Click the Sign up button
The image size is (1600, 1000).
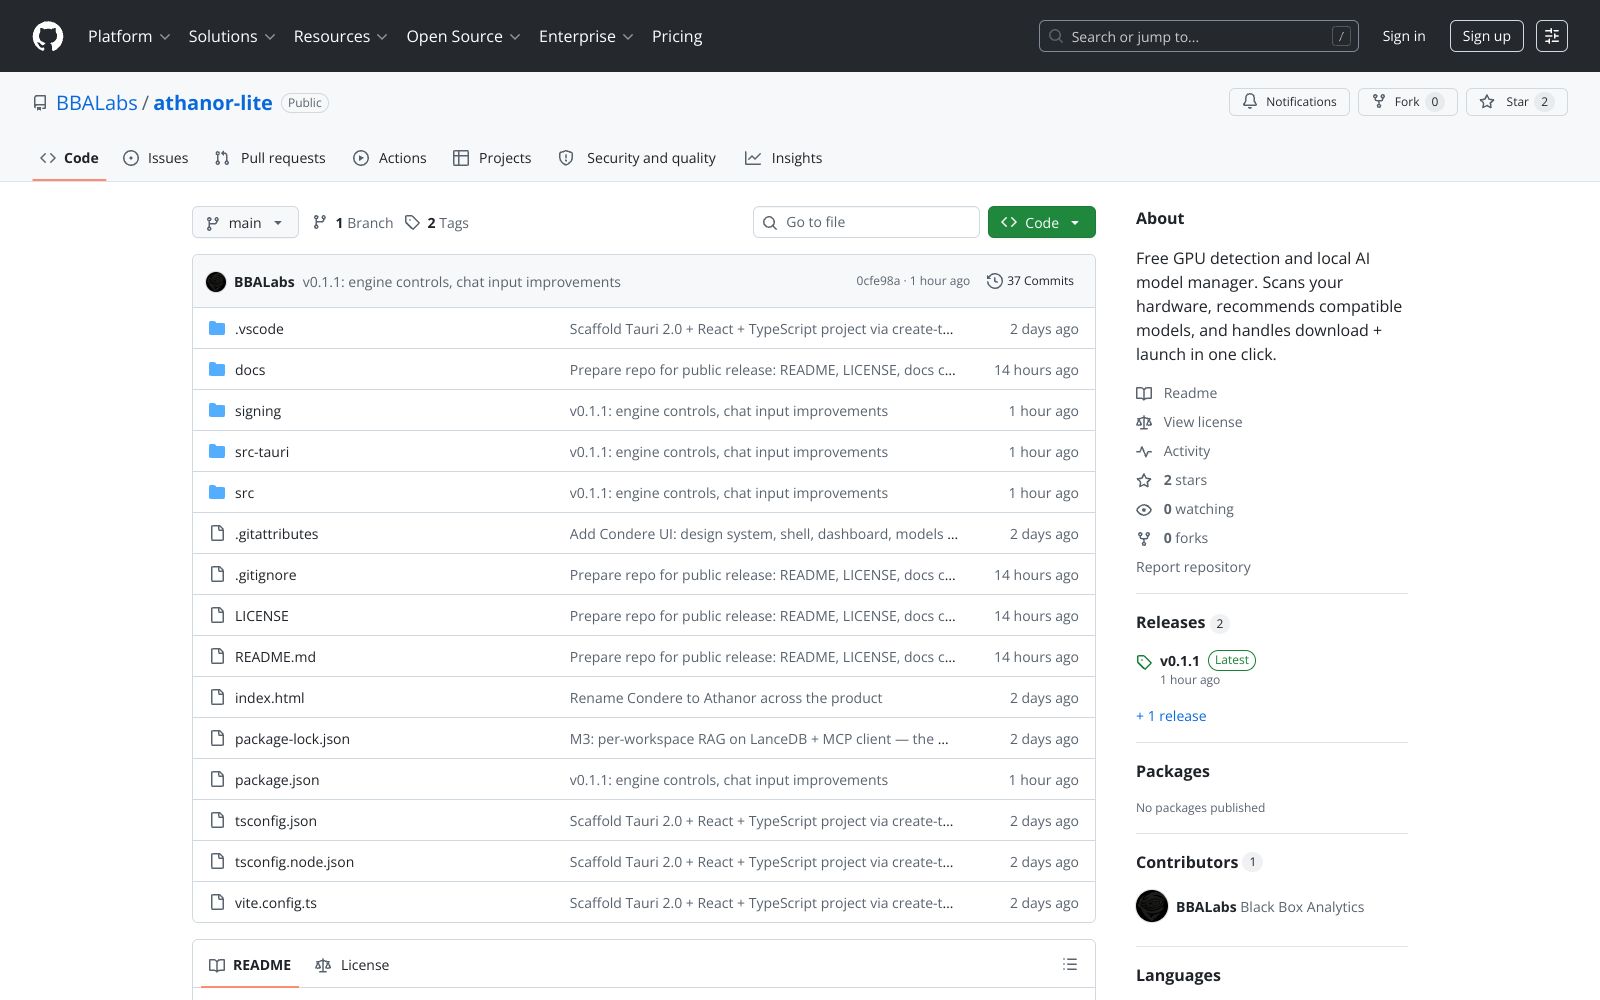click(1486, 36)
